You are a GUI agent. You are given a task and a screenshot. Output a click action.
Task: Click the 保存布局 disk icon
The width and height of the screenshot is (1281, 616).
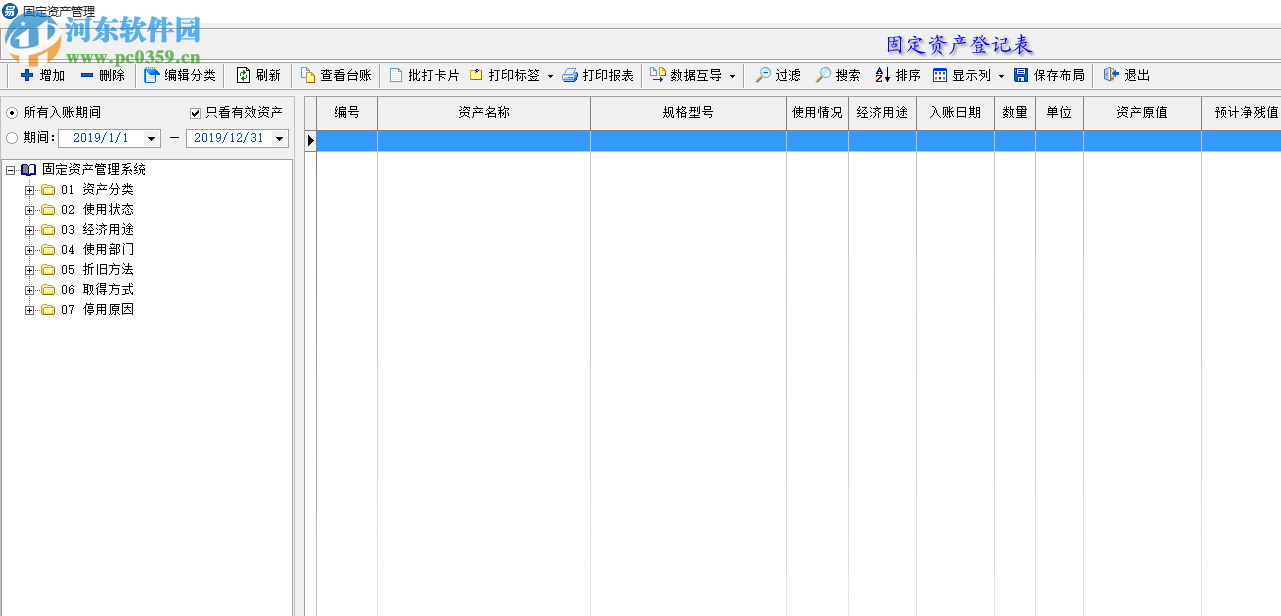click(x=1021, y=75)
